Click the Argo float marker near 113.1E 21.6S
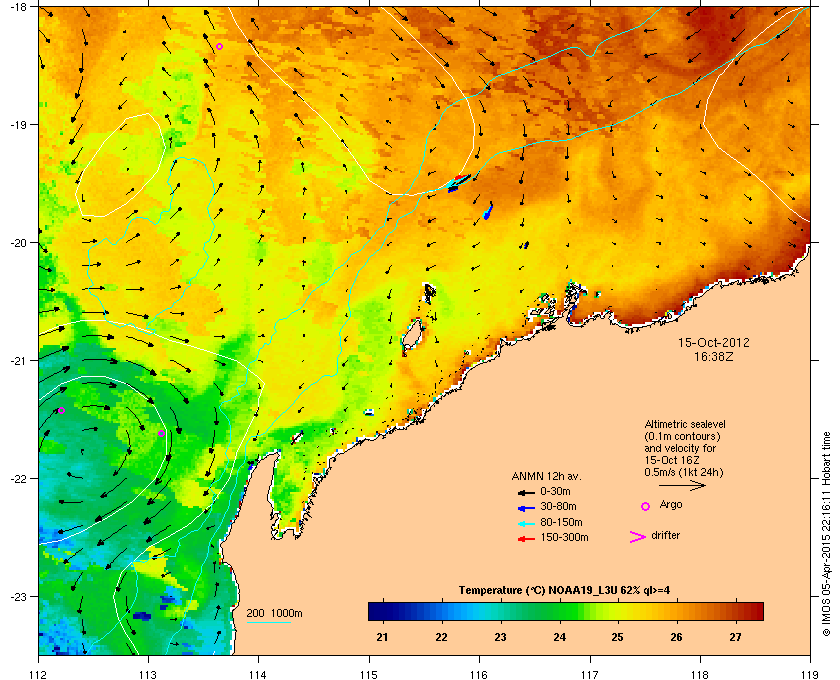This screenshot has height=680, width=840. [161, 434]
